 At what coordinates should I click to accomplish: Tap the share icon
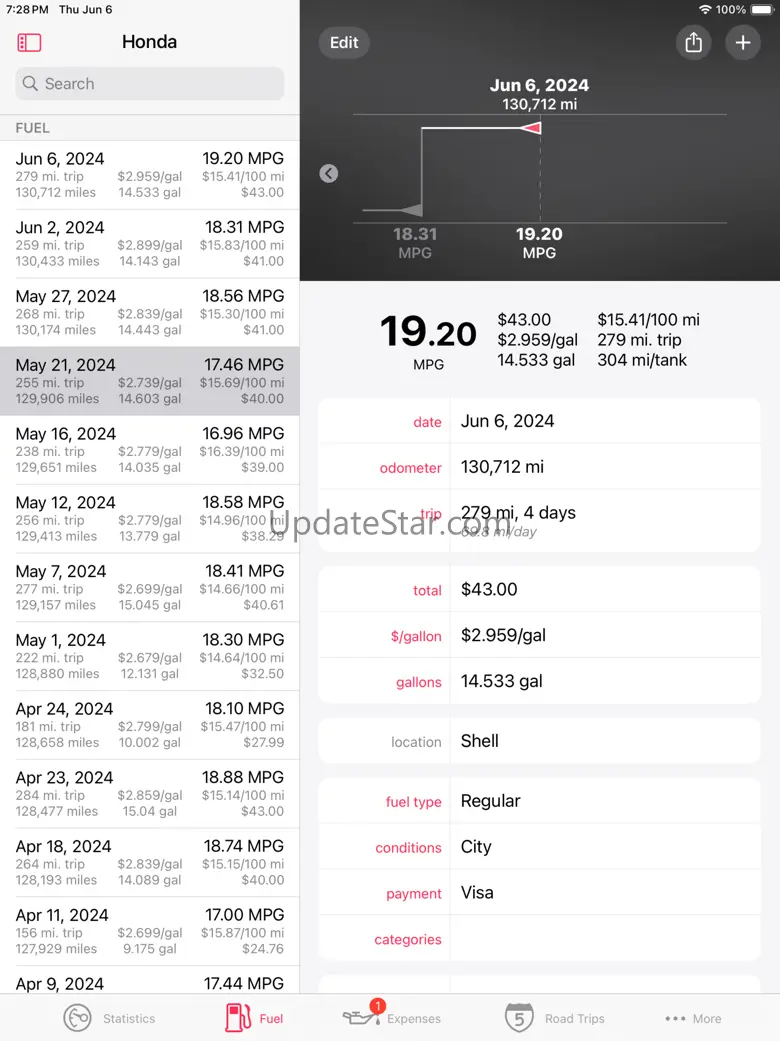pyautogui.click(x=693, y=42)
